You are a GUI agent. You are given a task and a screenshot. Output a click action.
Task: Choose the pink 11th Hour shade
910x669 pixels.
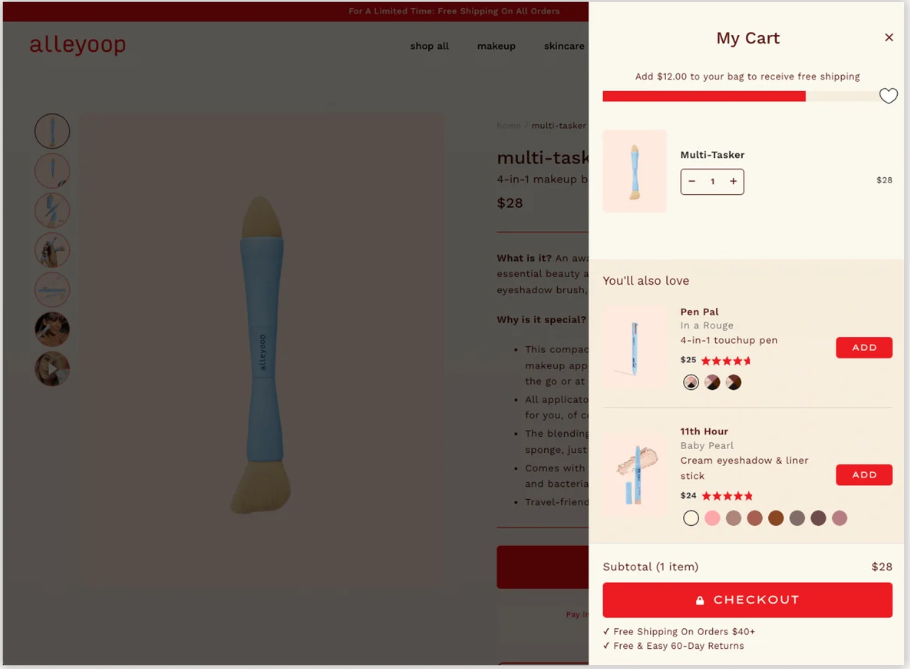pos(712,518)
